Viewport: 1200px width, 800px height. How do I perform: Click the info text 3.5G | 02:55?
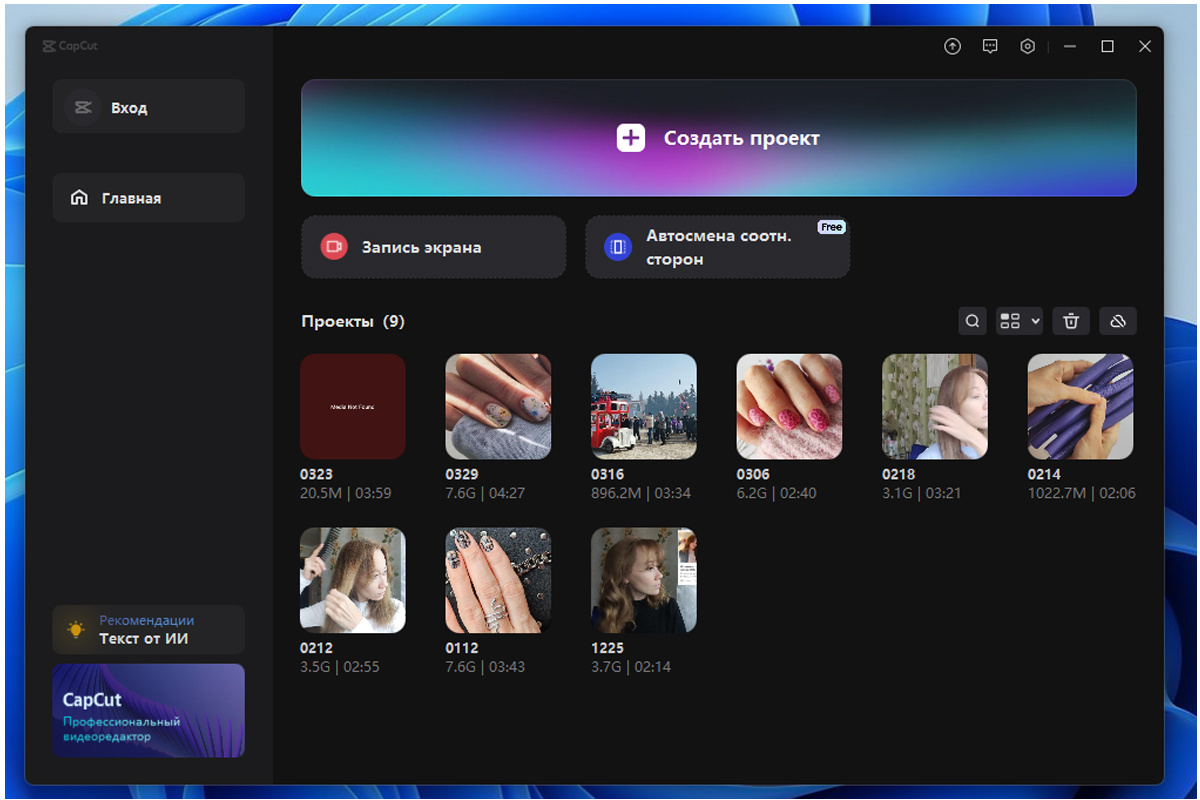pos(340,667)
